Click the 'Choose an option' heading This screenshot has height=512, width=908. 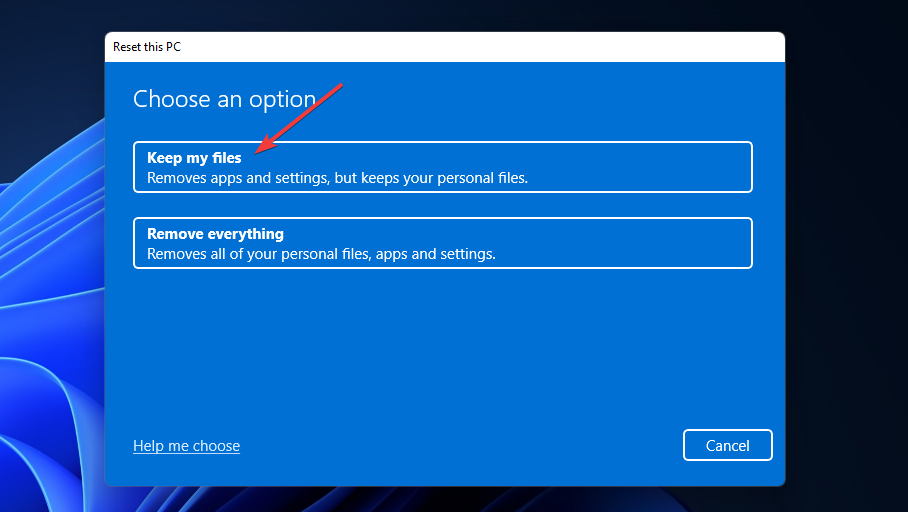pos(225,99)
